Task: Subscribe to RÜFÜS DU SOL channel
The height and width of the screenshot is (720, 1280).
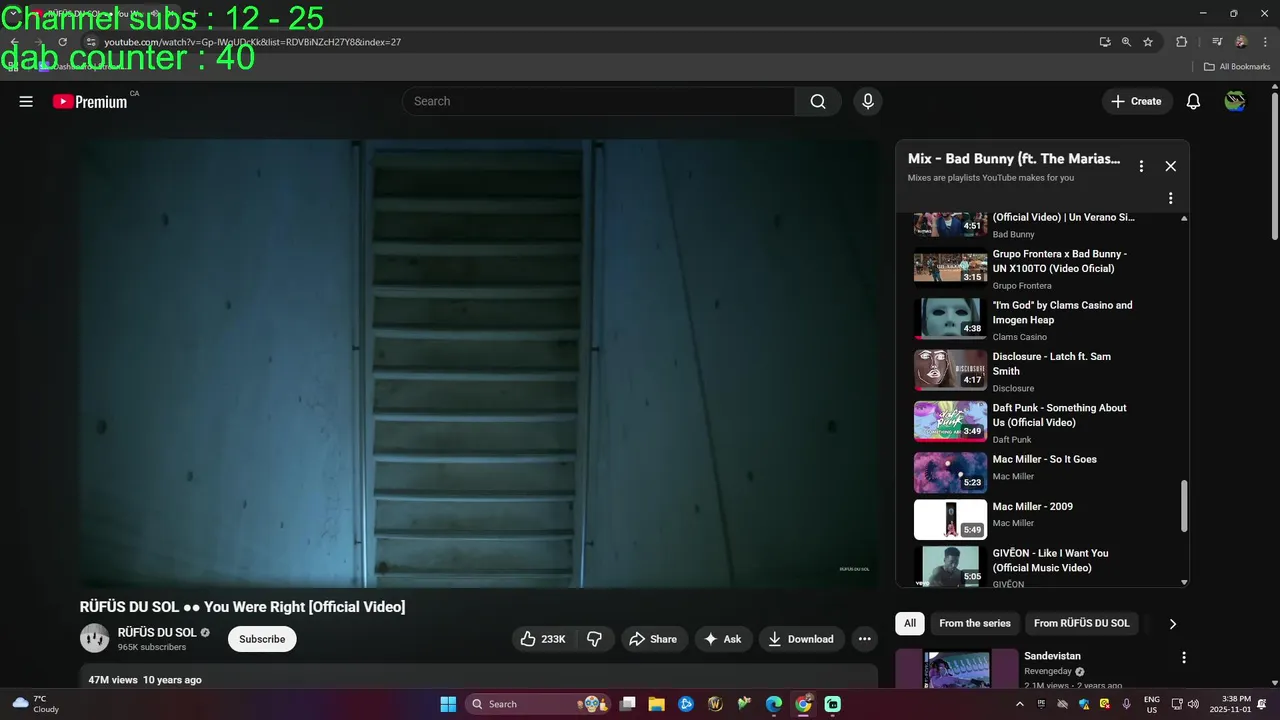Action: (x=262, y=639)
